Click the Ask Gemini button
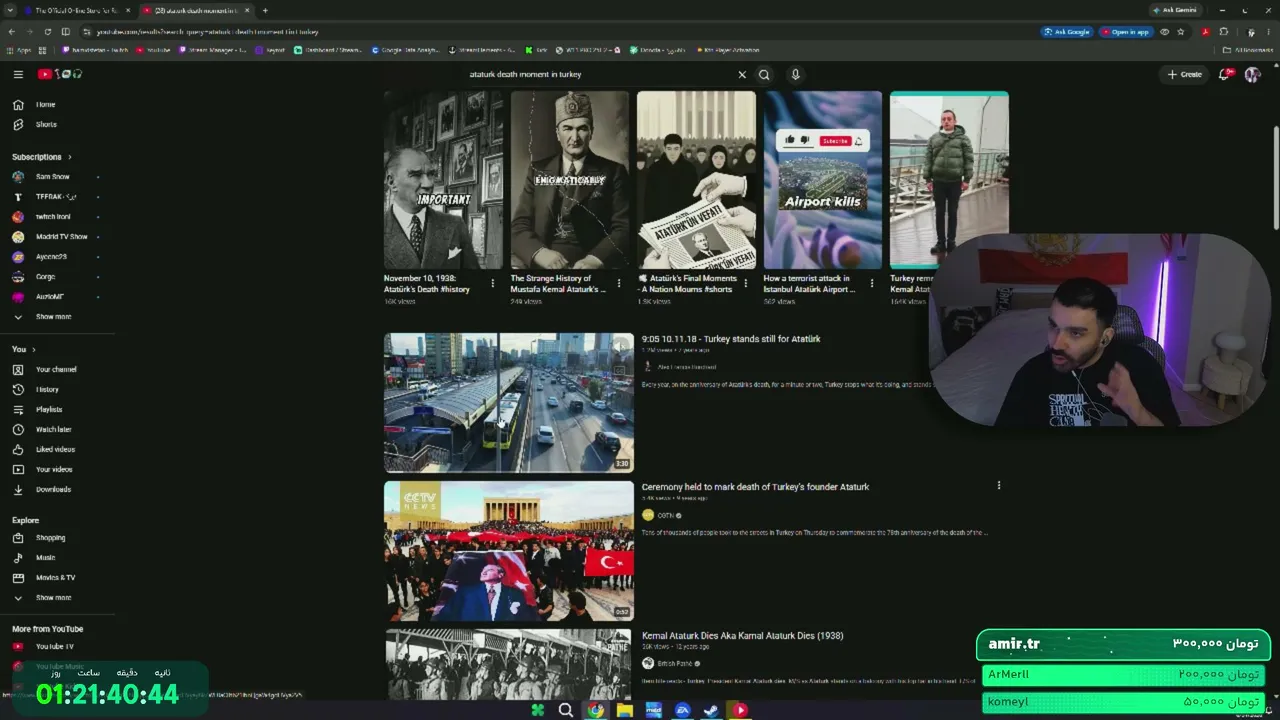Viewport: 1280px width, 720px height. click(x=1175, y=10)
